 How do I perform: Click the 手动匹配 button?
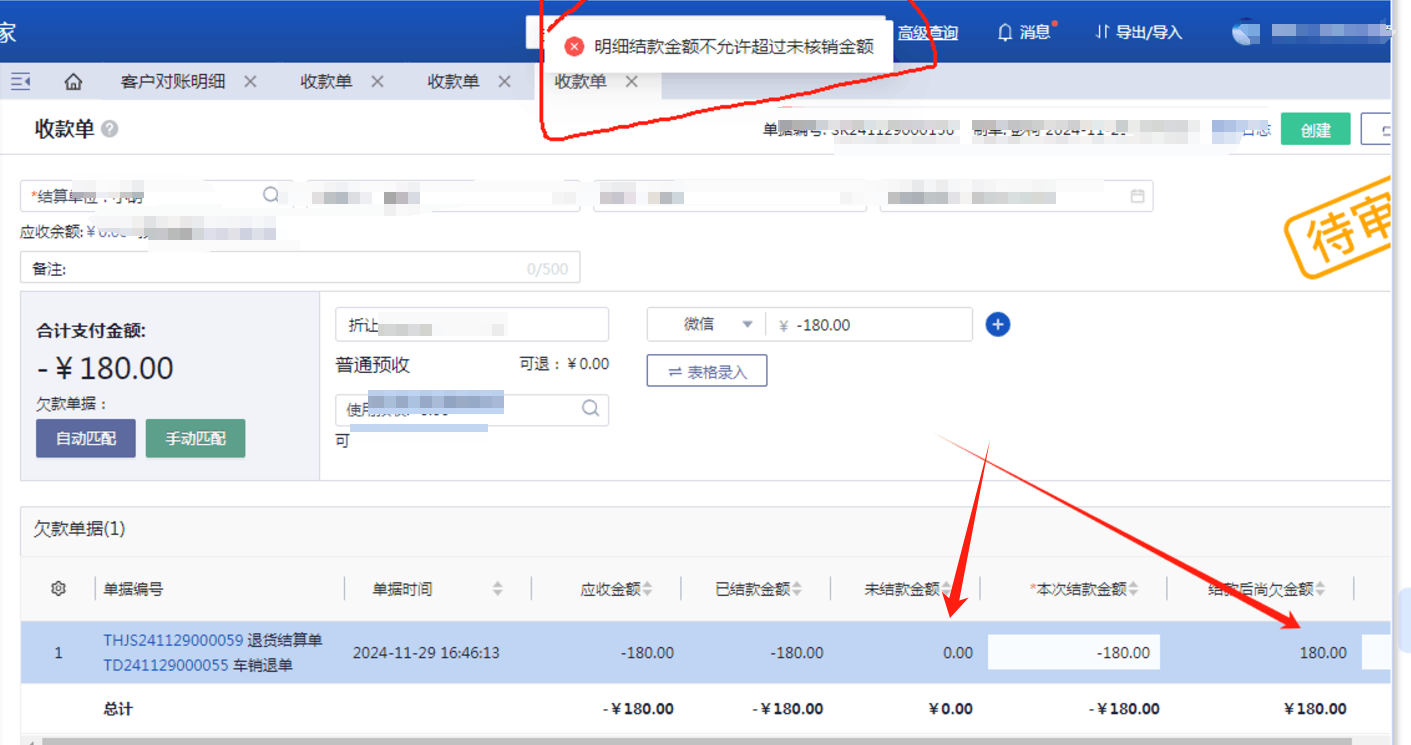tap(195, 438)
